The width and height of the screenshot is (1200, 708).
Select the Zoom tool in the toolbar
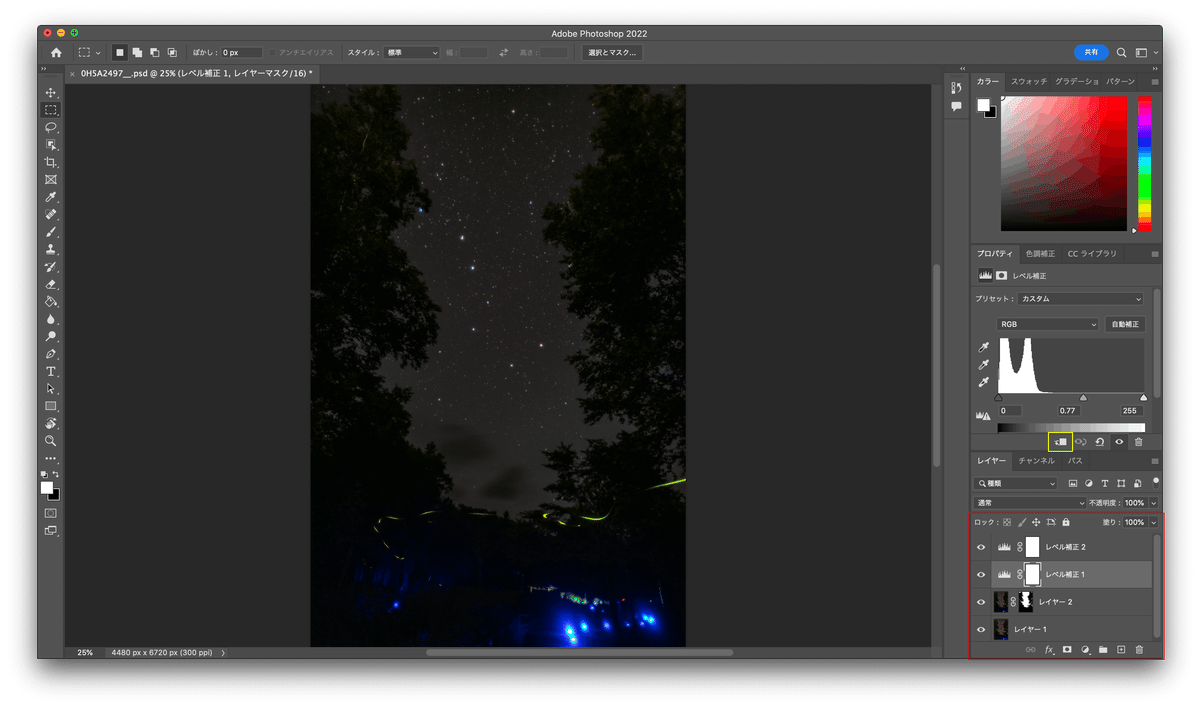(x=51, y=440)
